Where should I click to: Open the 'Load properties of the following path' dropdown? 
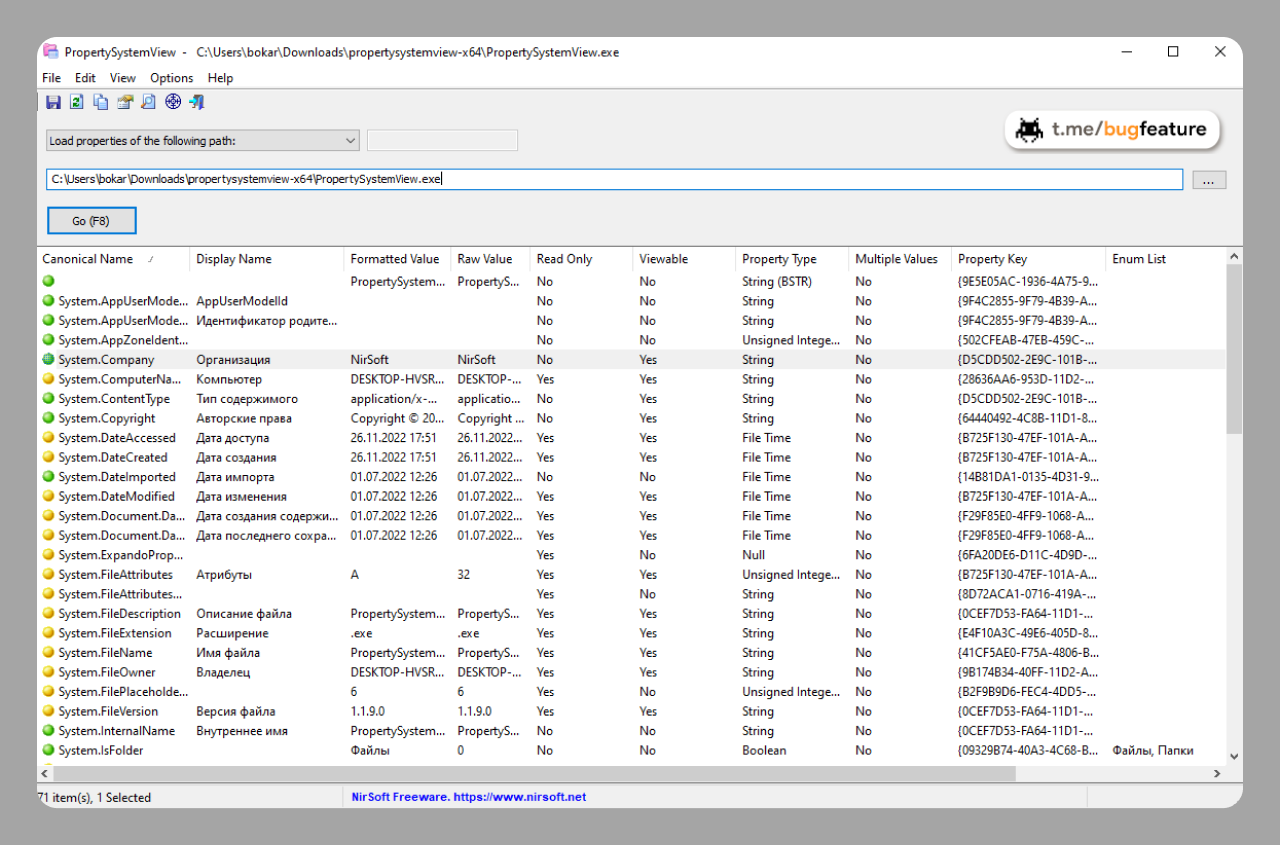[203, 141]
